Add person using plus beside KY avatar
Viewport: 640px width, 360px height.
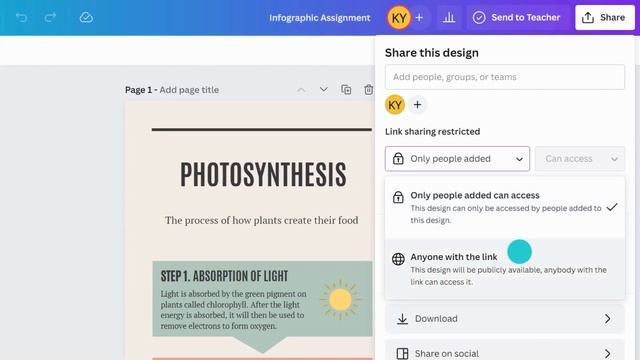(x=417, y=105)
